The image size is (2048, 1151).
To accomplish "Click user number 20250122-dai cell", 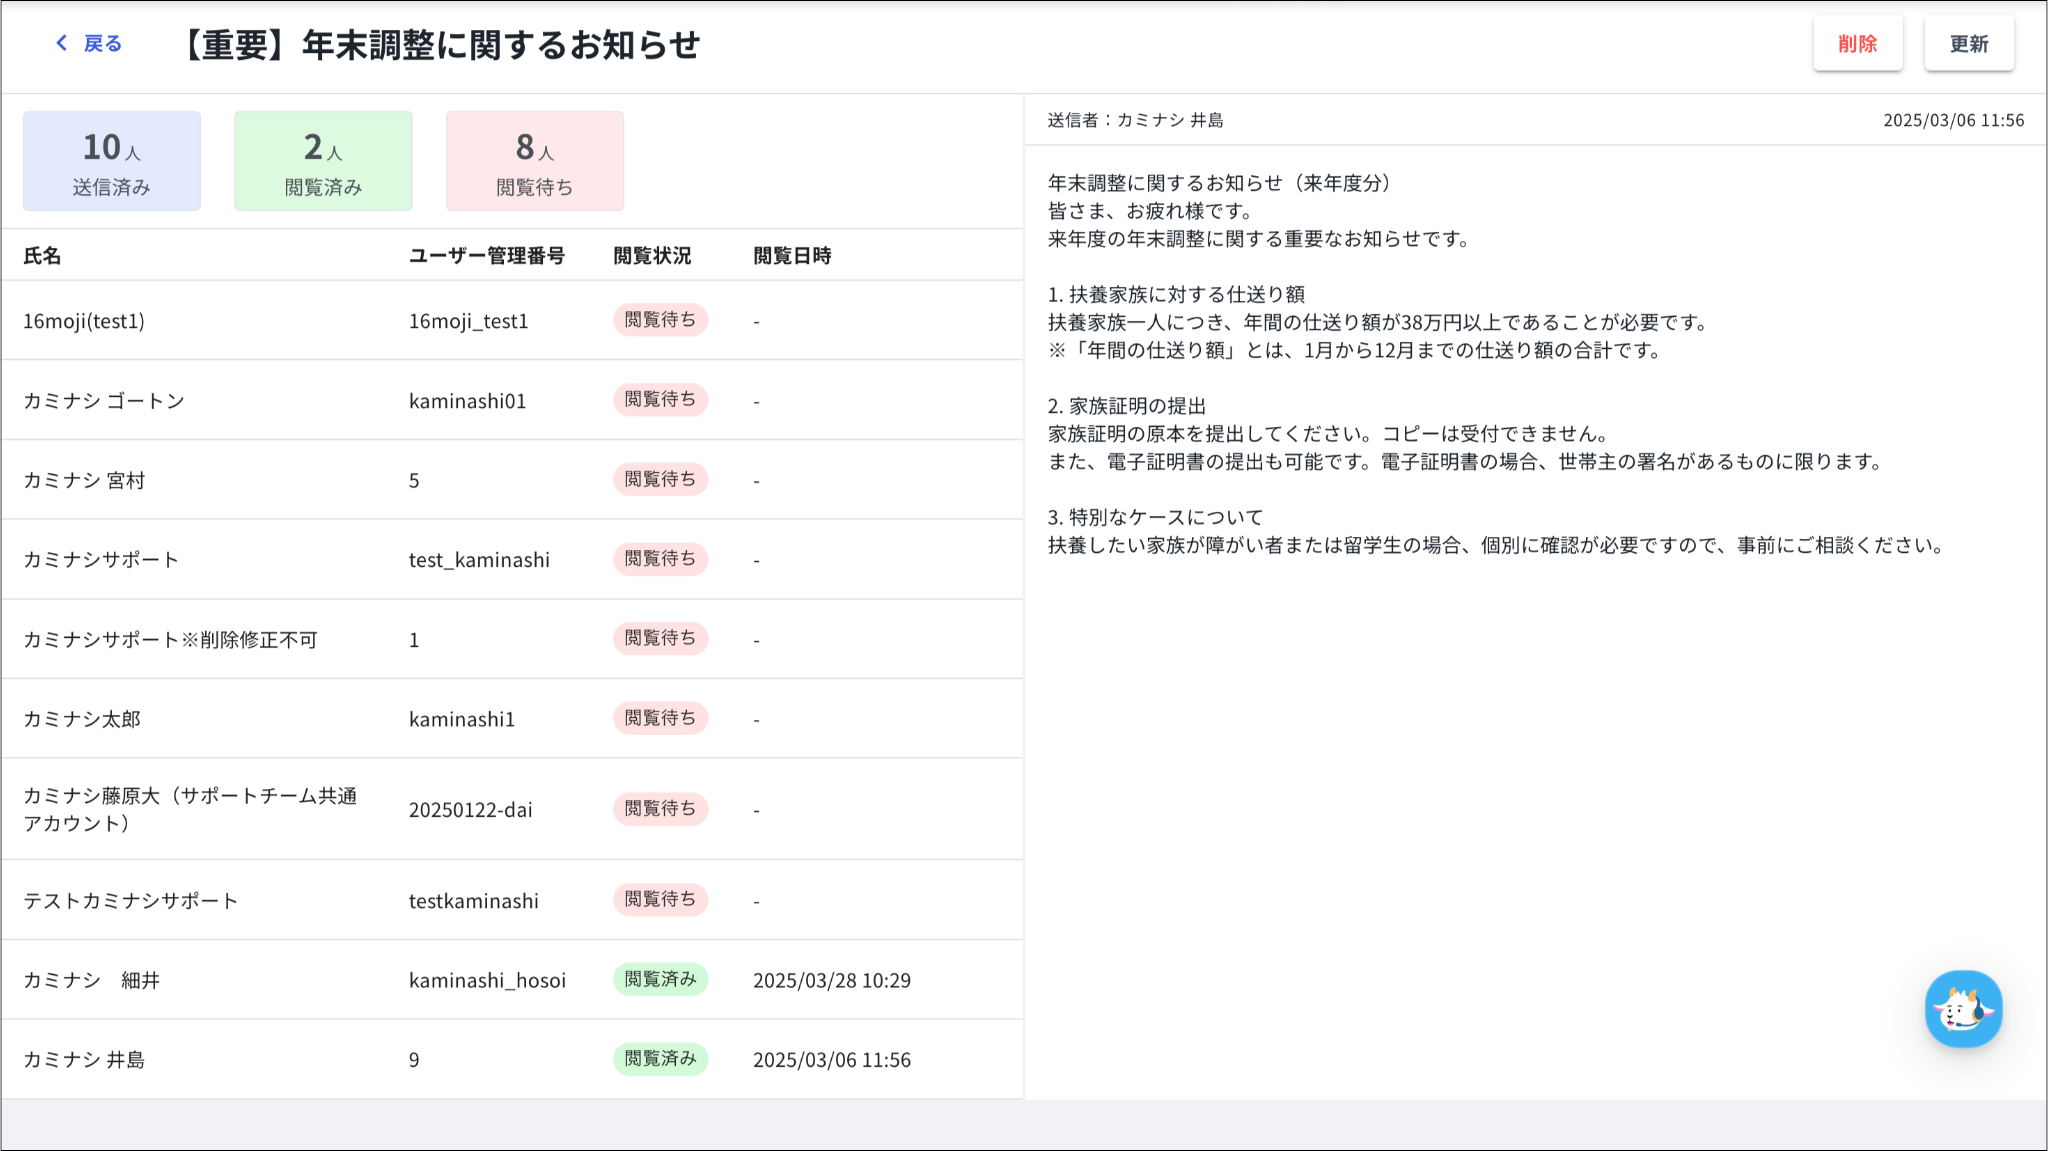I will pos(470,810).
